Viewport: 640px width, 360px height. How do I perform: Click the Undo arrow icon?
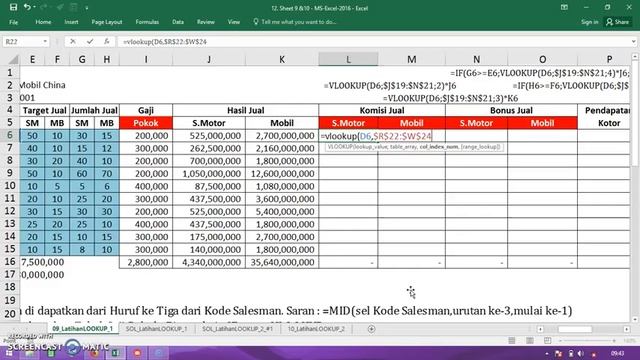click(x=27, y=7)
